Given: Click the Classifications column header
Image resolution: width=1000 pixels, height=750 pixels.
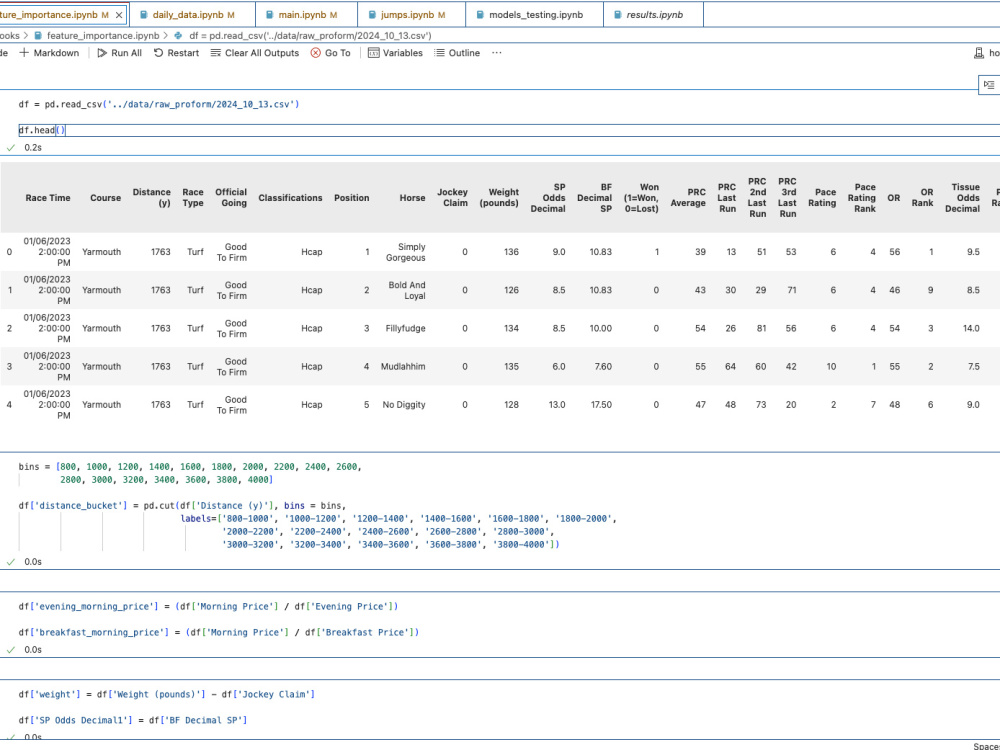Looking at the screenshot, I should [x=290, y=198].
